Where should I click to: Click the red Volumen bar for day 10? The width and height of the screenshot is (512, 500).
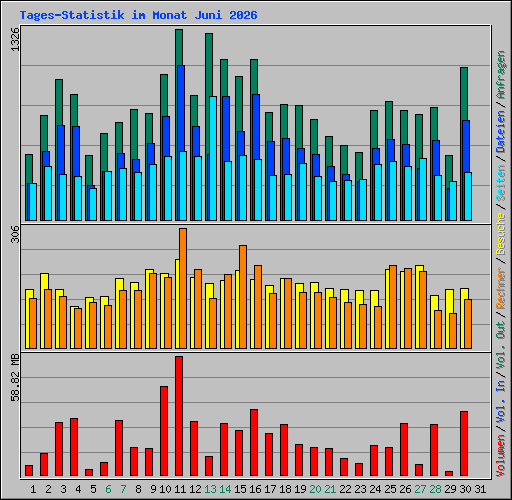164,431
